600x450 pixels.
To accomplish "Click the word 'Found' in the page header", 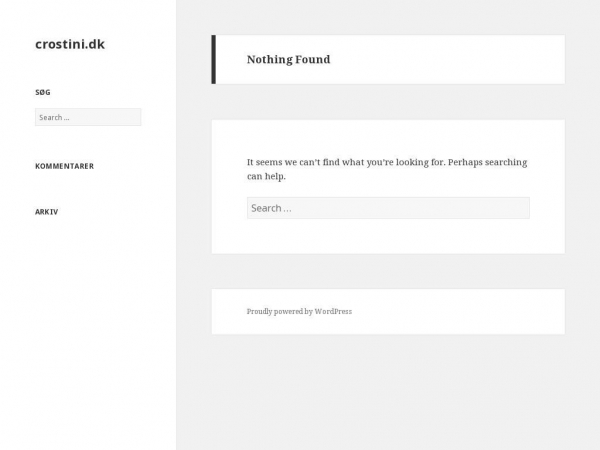I will point(313,59).
